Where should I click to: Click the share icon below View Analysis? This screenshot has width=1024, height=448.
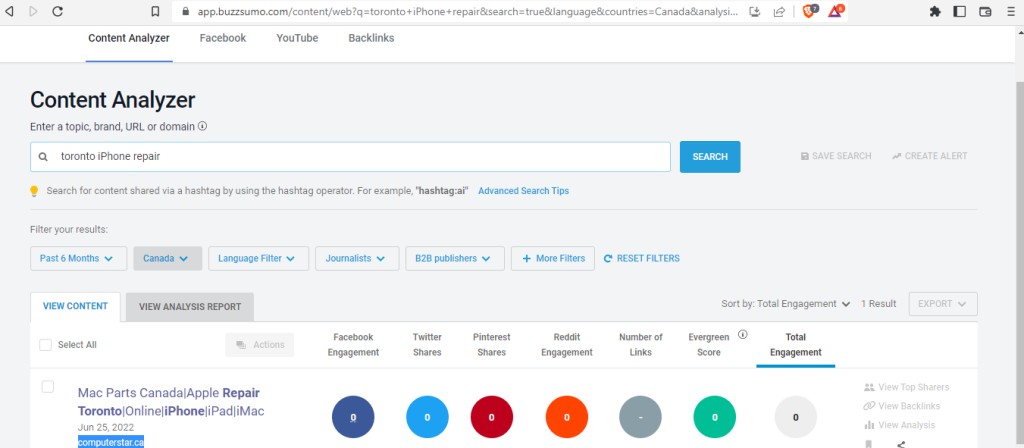click(x=901, y=444)
